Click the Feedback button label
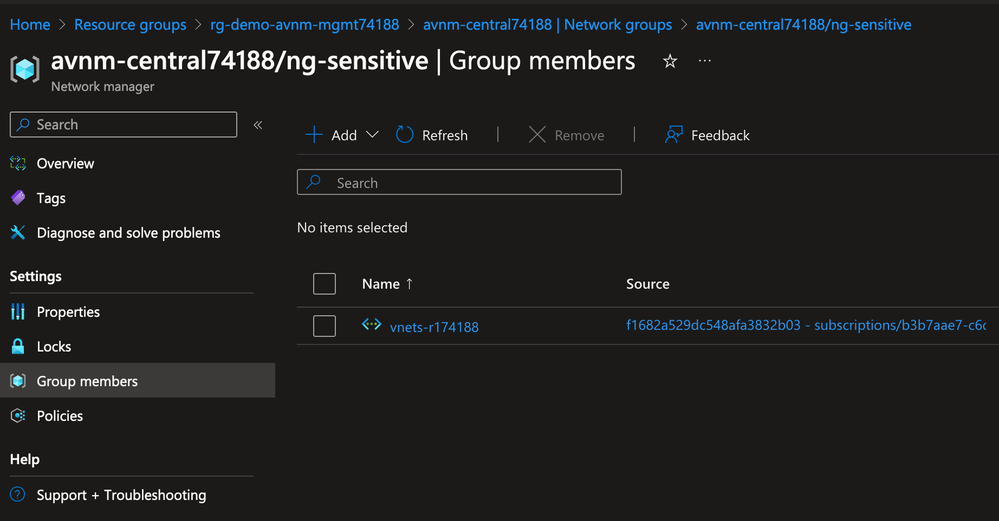This screenshot has width=999, height=521. 720,135
